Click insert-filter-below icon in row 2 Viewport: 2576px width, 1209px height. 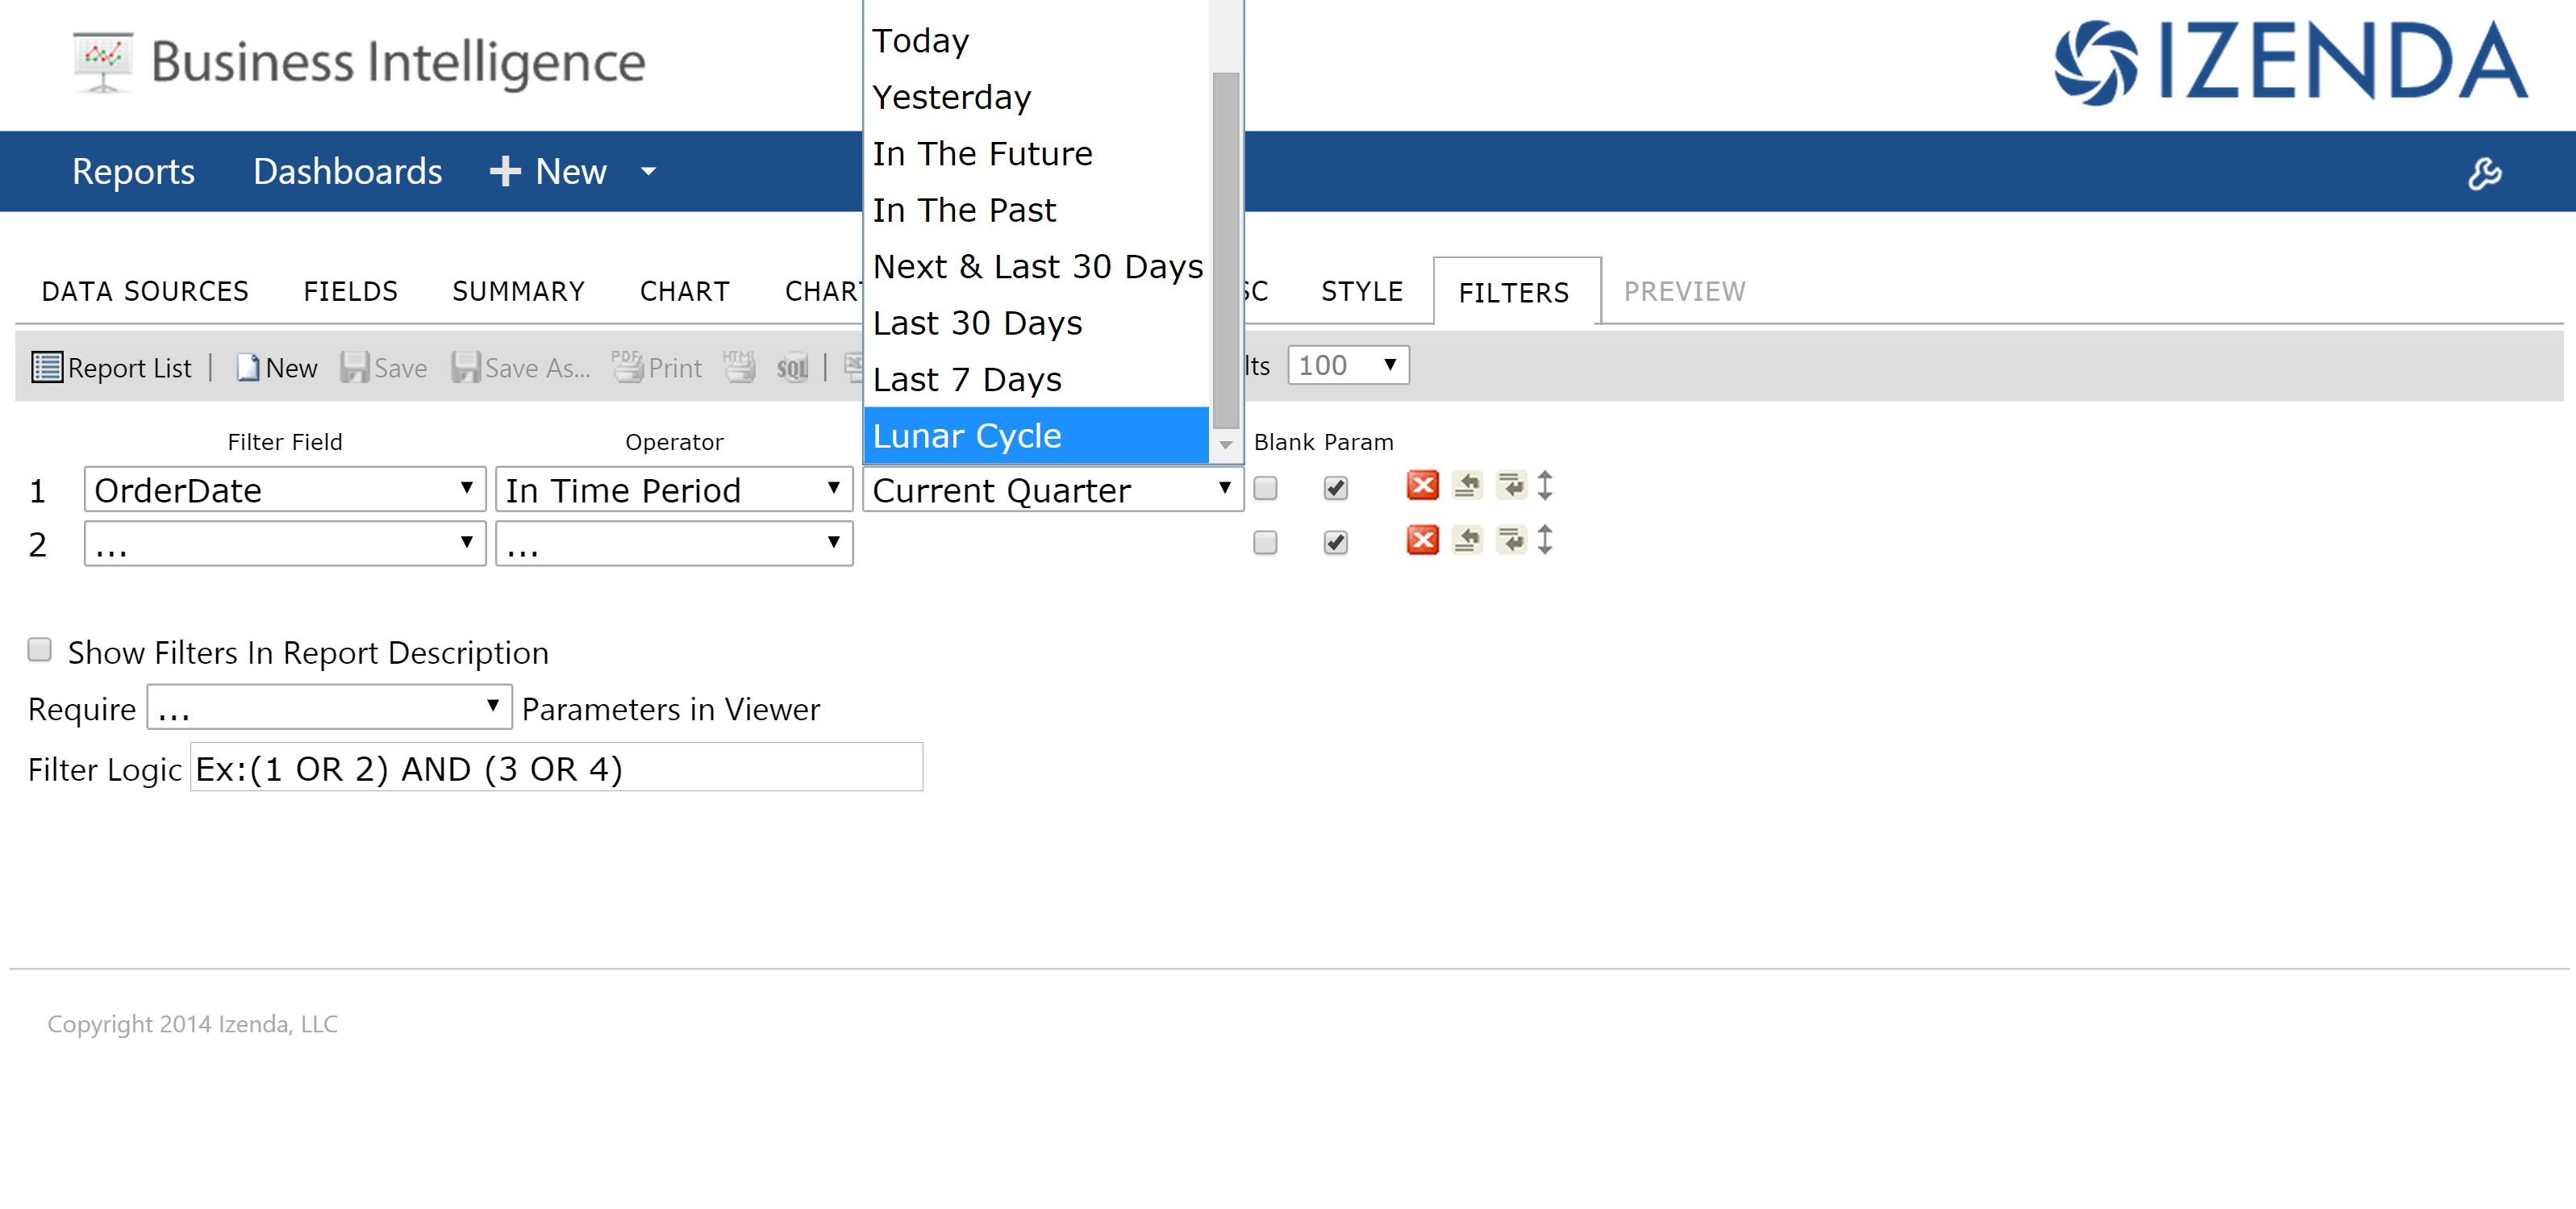tap(1511, 540)
